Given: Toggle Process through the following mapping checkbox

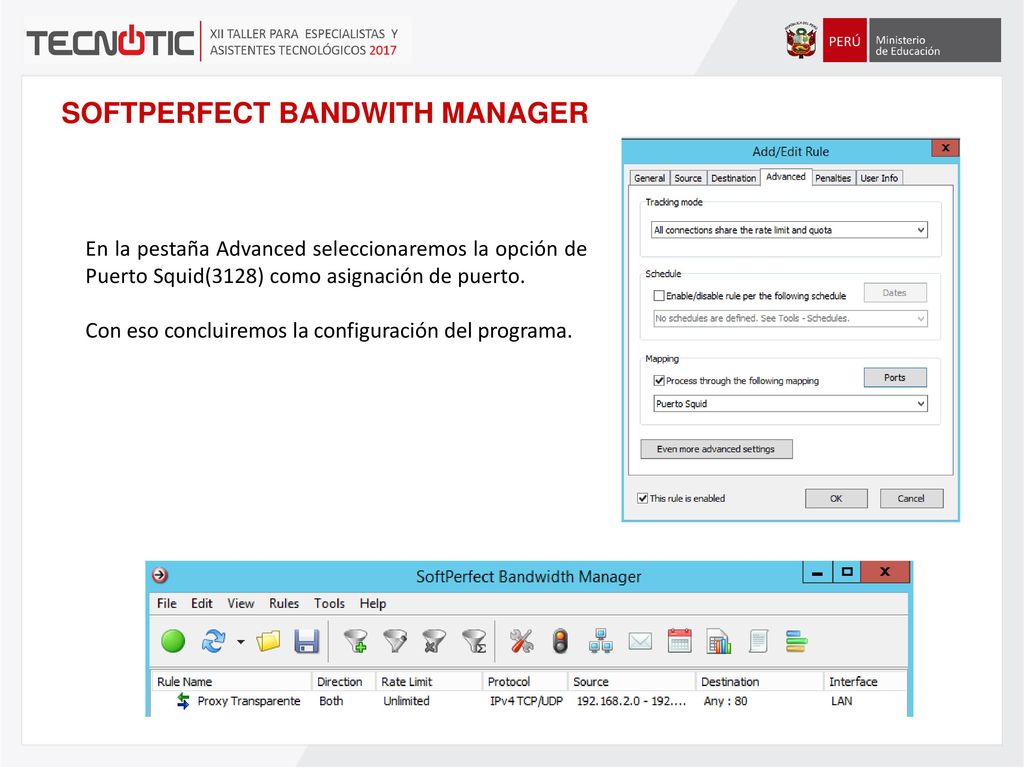Looking at the screenshot, I should click(x=659, y=381).
